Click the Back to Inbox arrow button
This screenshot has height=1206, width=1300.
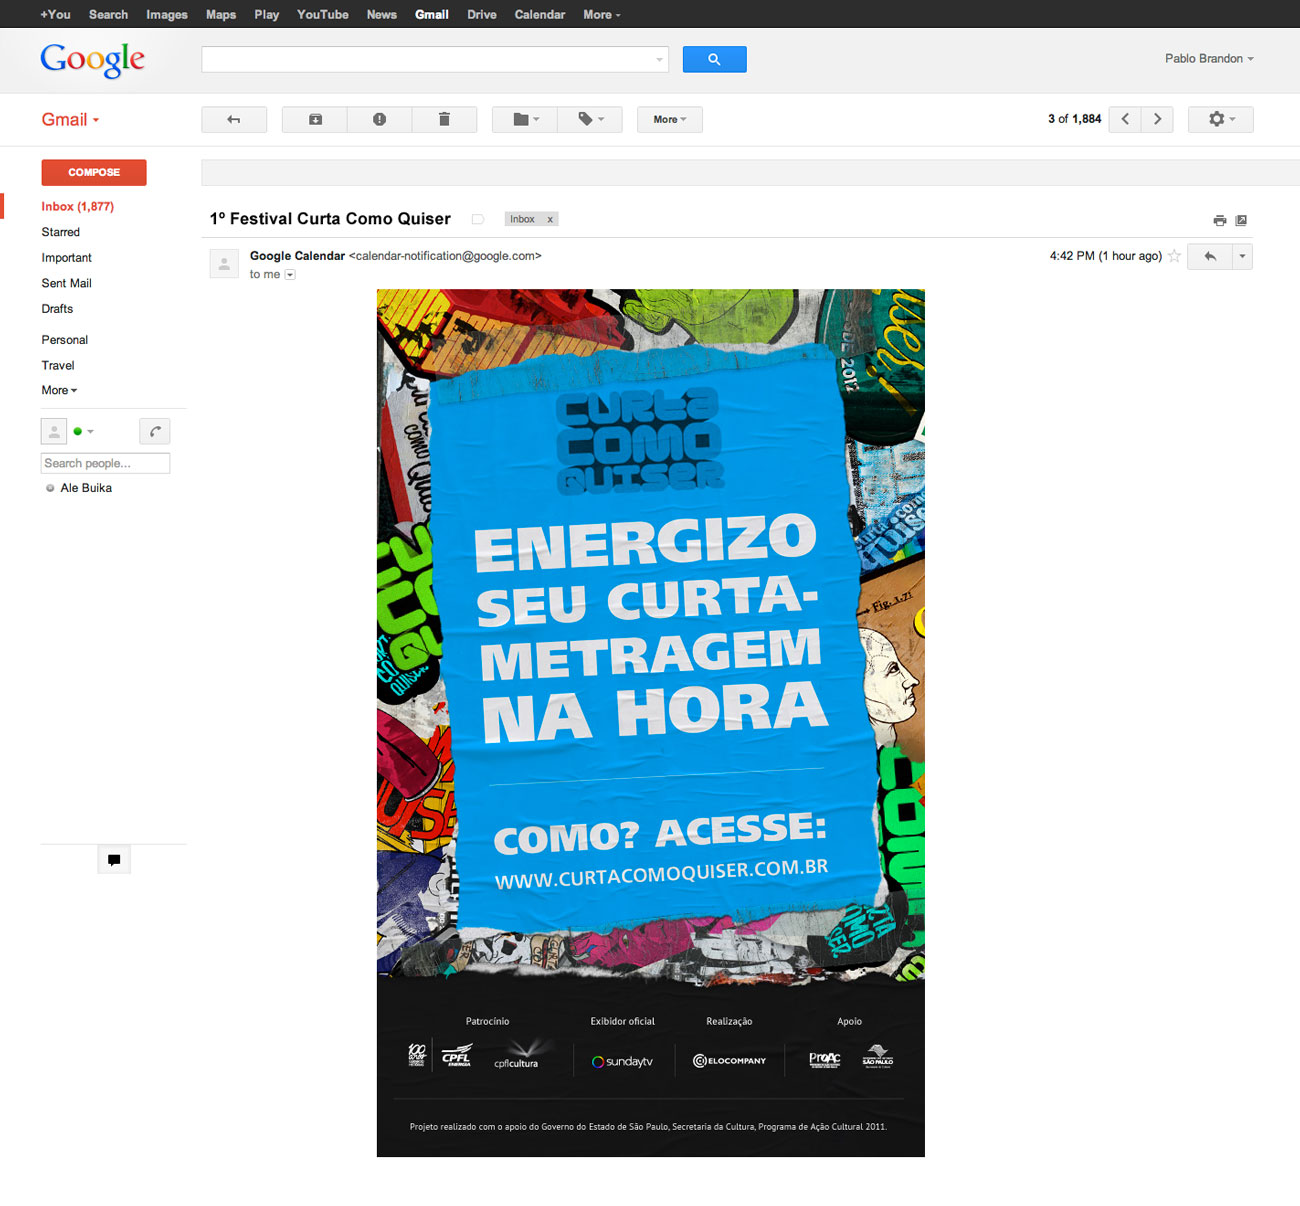pos(234,120)
